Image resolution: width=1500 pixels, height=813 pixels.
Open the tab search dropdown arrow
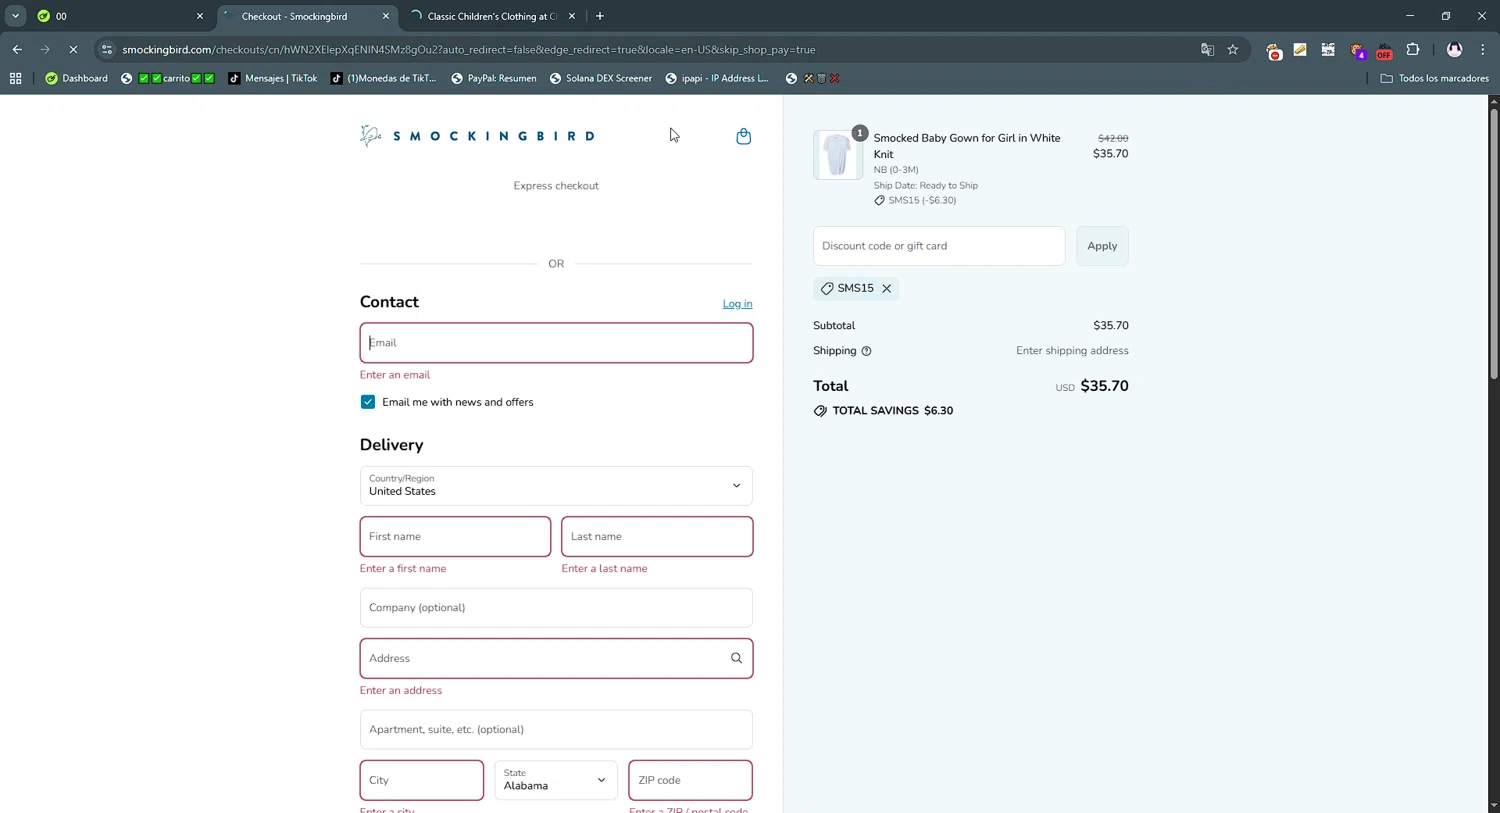[15, 16]
